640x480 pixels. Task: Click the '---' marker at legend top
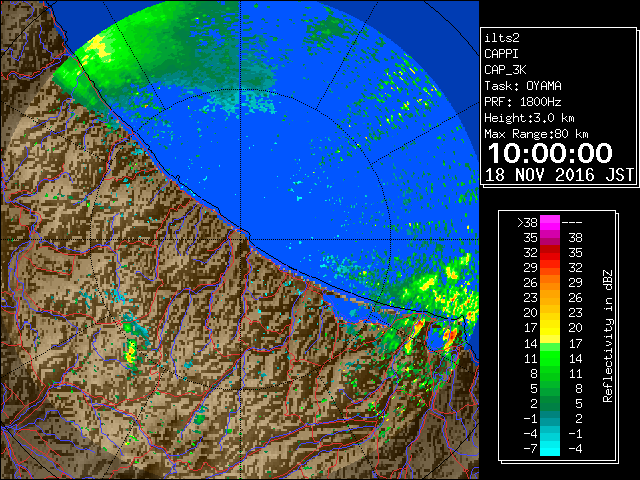pyautogui.click(x=572, y=223)
